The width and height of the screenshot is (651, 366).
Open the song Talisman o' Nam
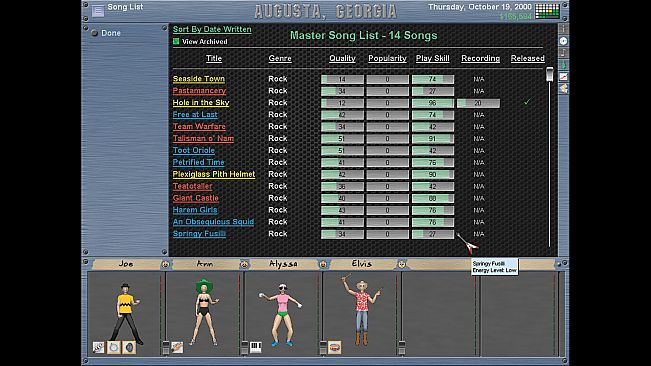(x=203, y=139)
